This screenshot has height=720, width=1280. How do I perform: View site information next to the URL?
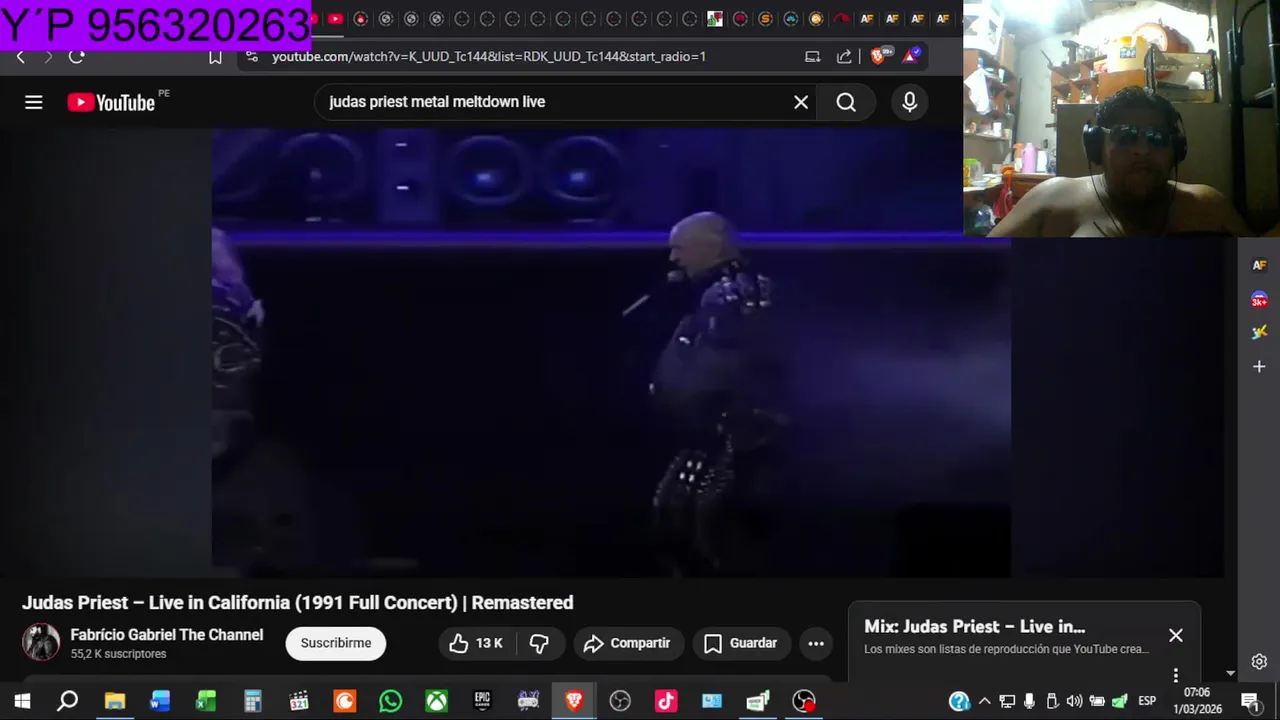(252, 57)
